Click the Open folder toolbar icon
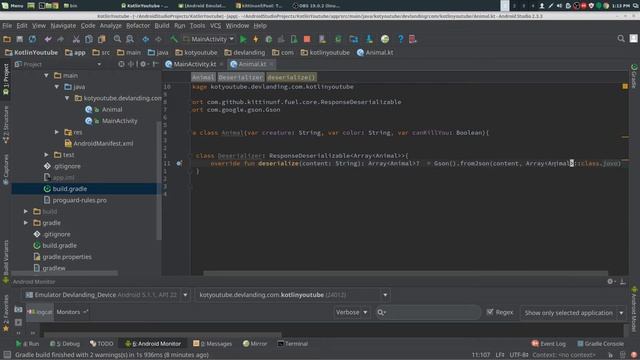640x360 pixels. pyautogui.click(x=7, y=39)
